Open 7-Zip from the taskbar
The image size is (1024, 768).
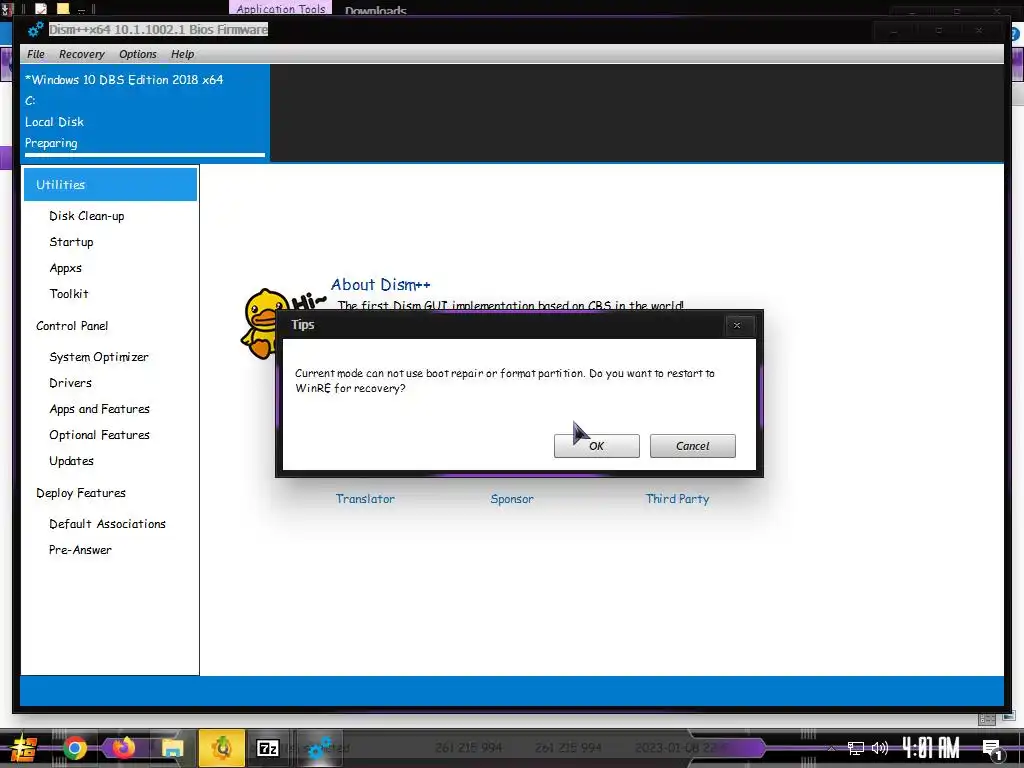(x=268, y=748)
